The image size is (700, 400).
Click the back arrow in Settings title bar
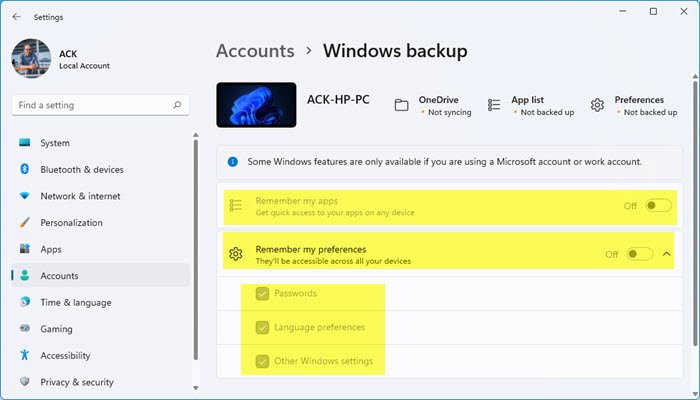point(16,16)
